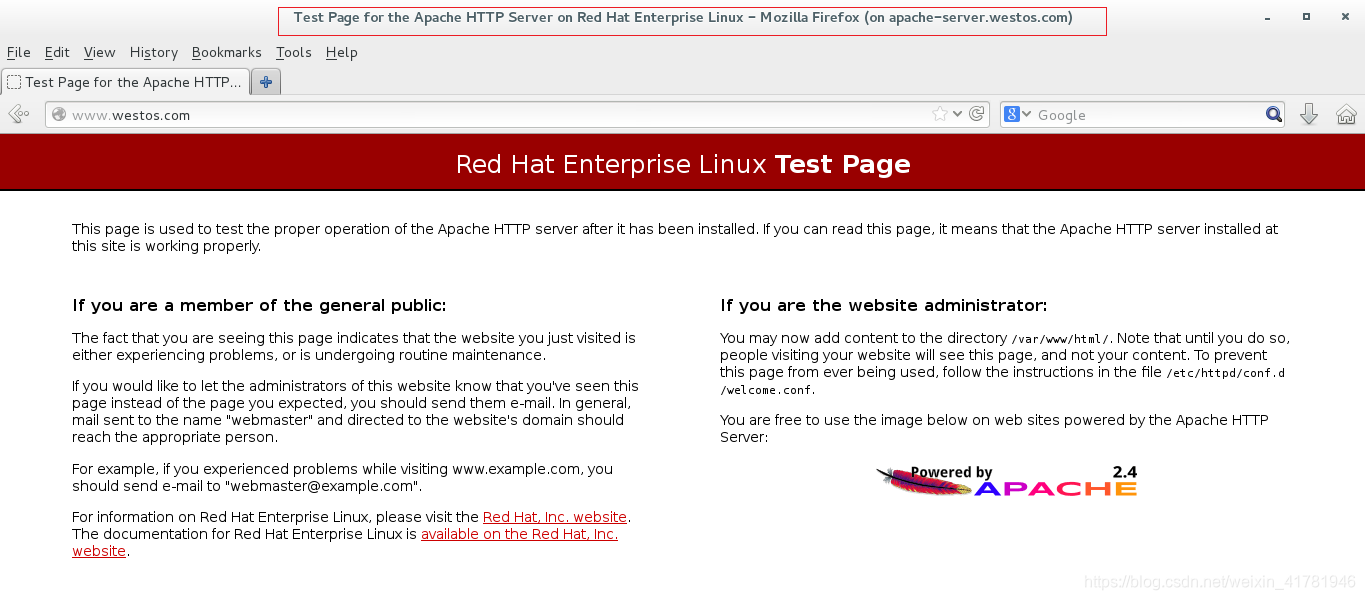Follow the Red Hat, Inc. website link
Viewport: 1365px width, 600px height.
(x=555, y=517)
